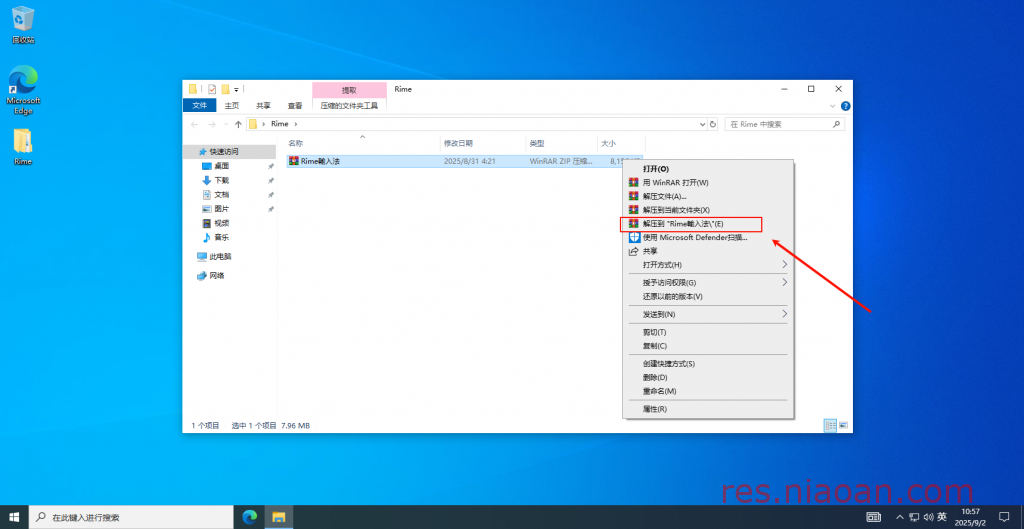
Task: Open 属性(R) from the context menu
Action: pyautogui.click(x=708, y=409)
